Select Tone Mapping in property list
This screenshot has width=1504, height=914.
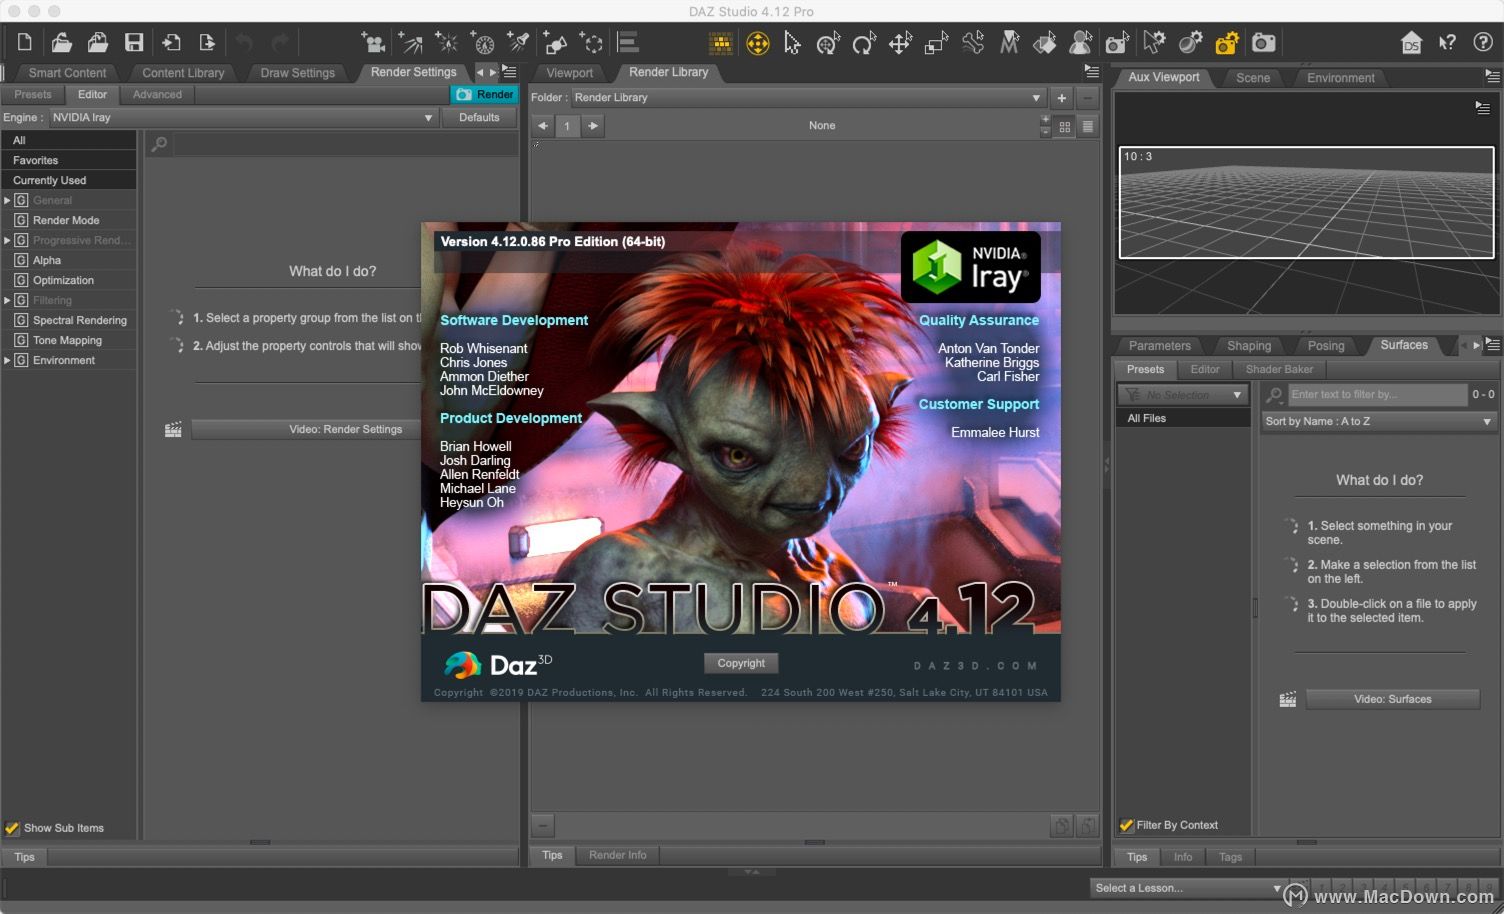[67, 340]
